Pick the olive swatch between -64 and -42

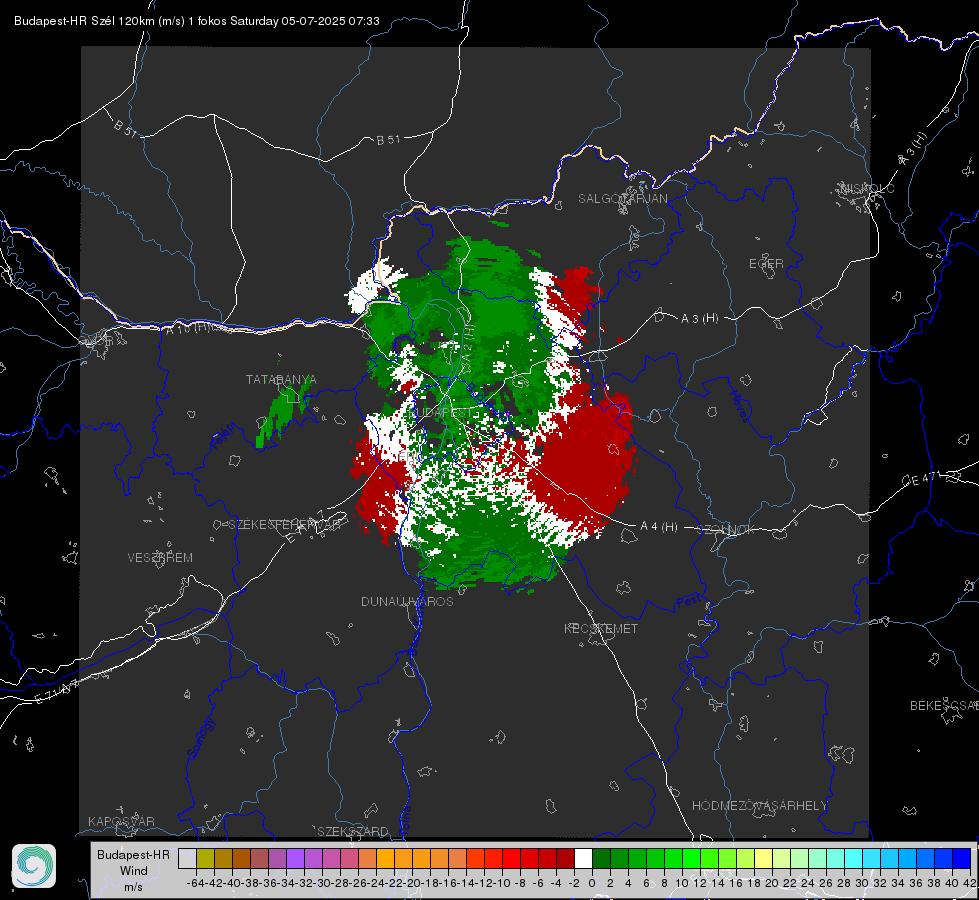point(205,858)
